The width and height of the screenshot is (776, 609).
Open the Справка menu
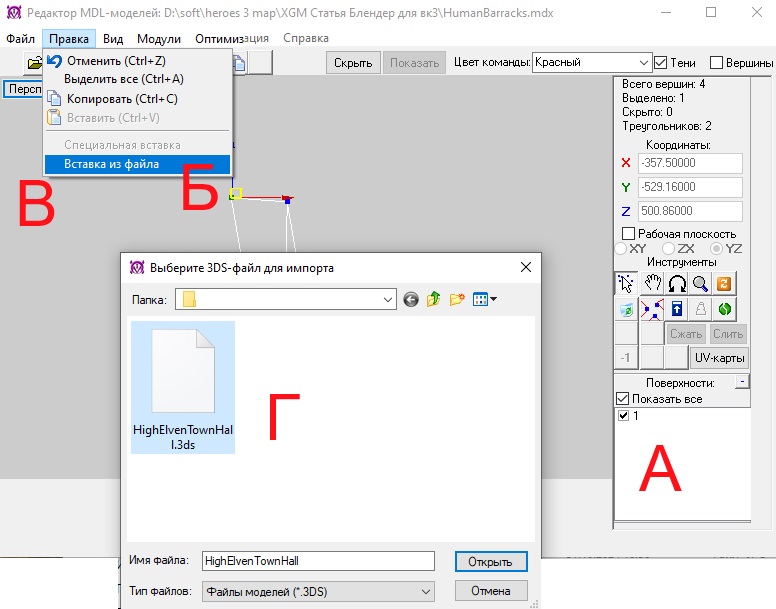(x=306, y=39)
